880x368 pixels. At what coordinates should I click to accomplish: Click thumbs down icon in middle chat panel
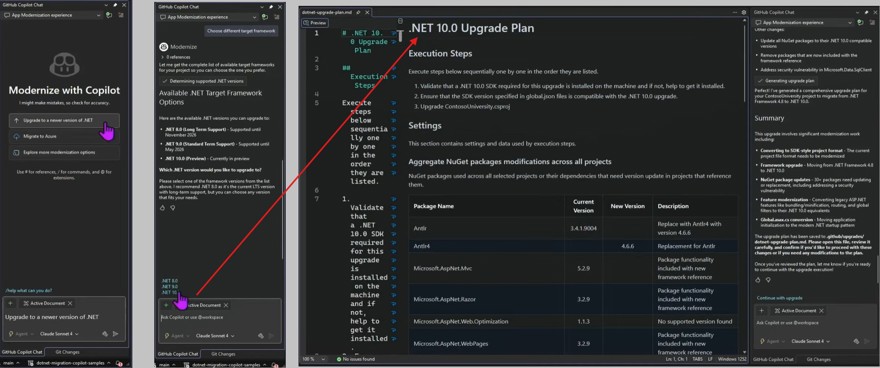(172, 208)
